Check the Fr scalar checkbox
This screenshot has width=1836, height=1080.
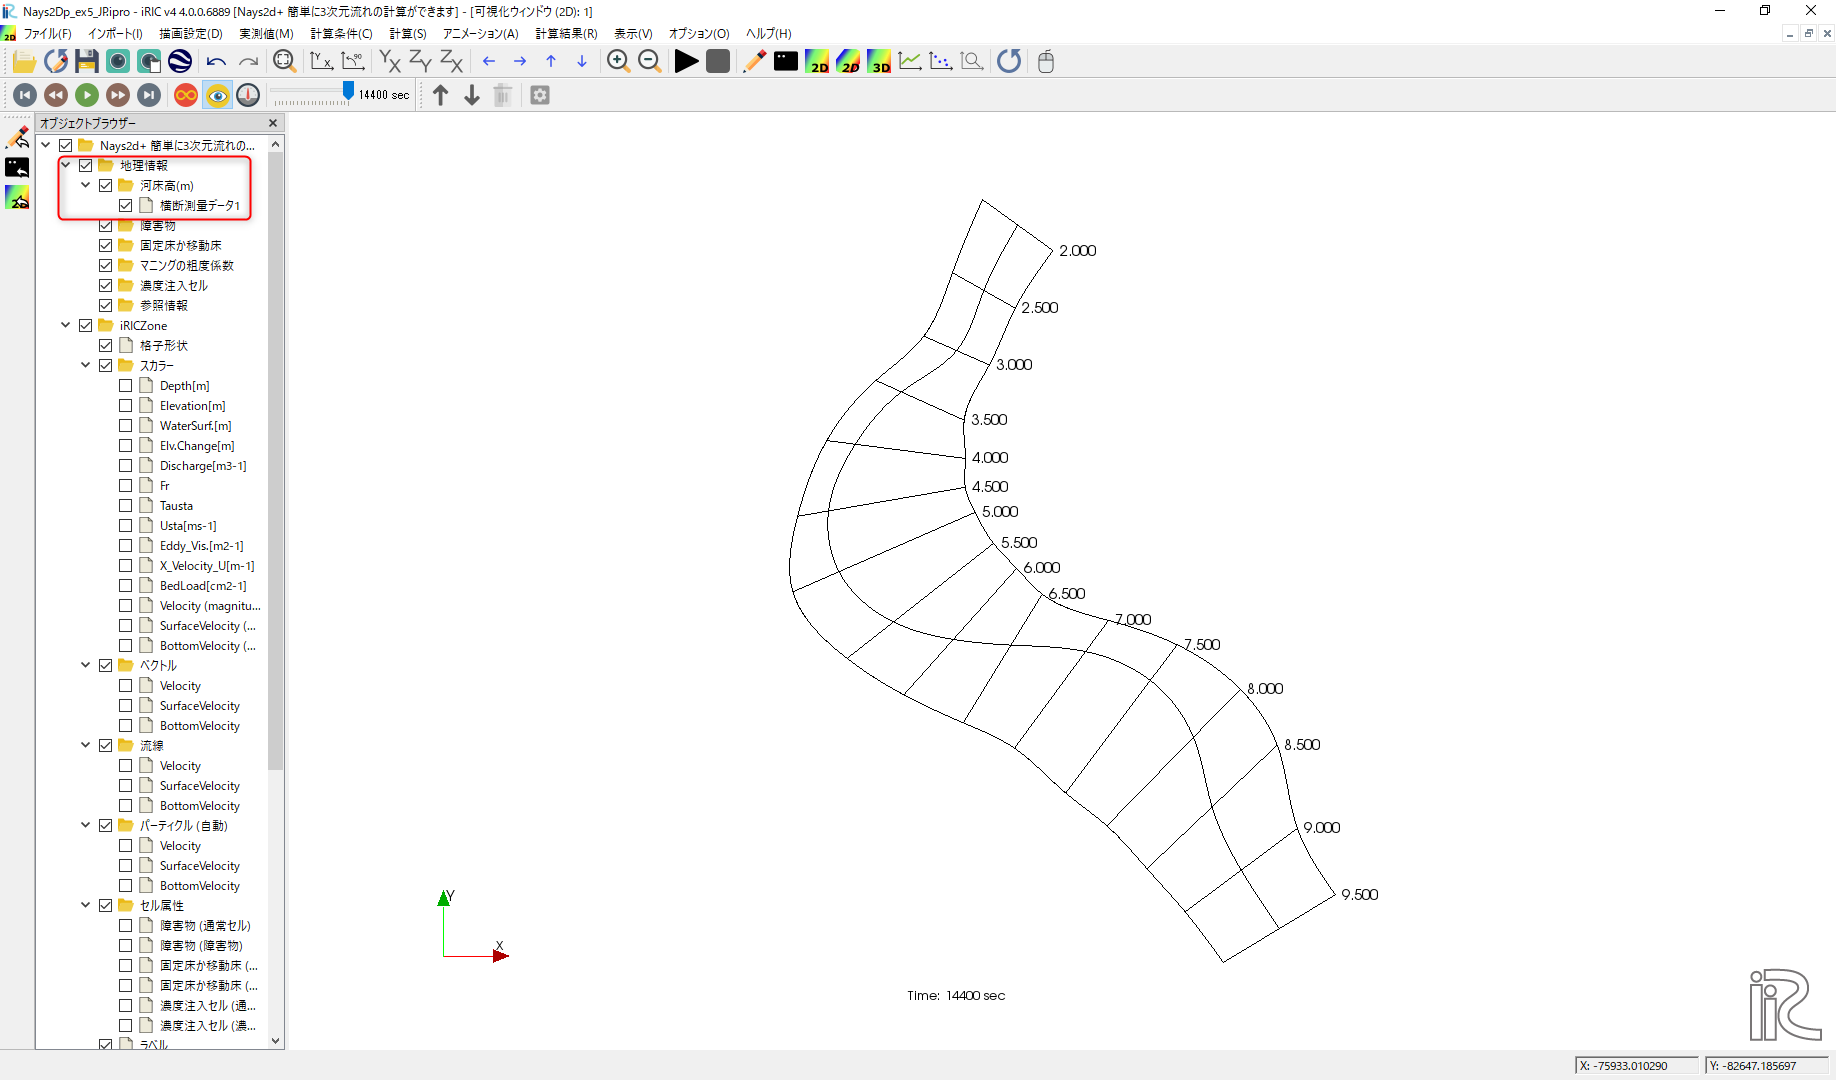126,486
